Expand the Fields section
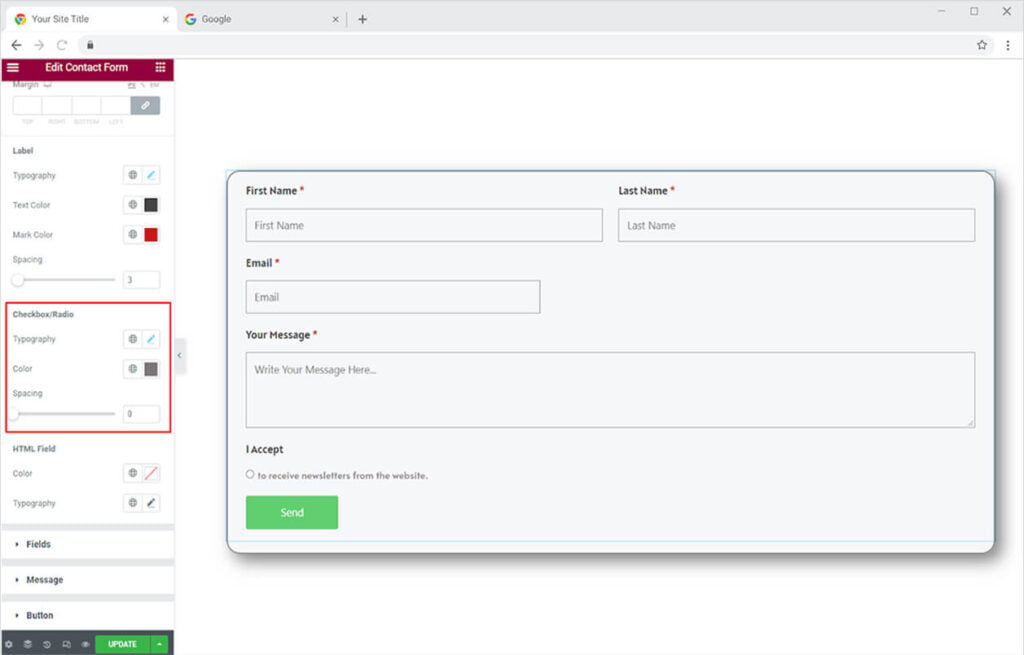The width and height of the screenshot is (1024, 655). point(38,544)
